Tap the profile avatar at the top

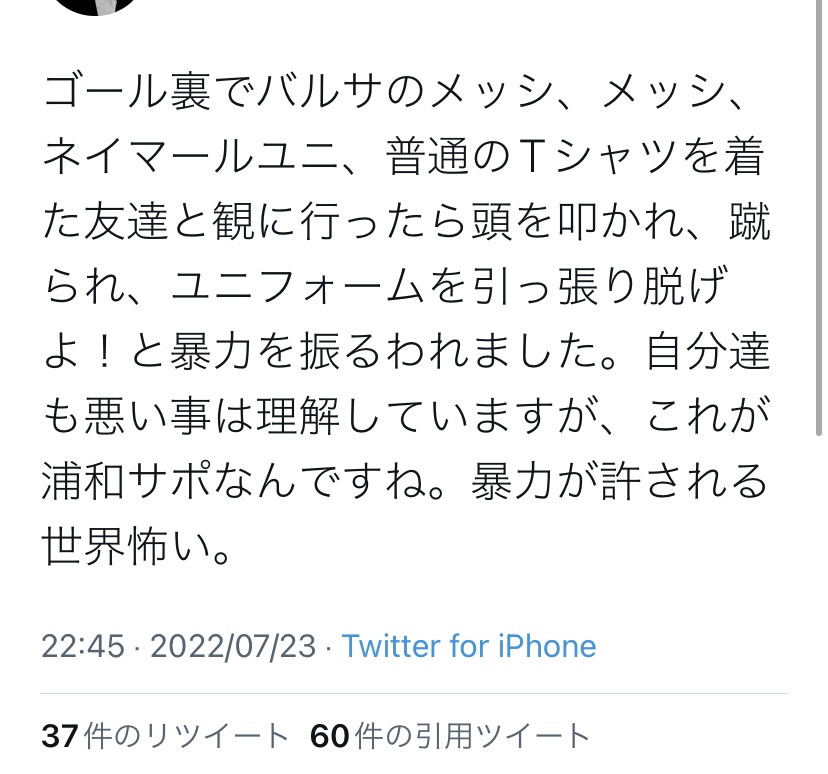(x=95, y=5)
